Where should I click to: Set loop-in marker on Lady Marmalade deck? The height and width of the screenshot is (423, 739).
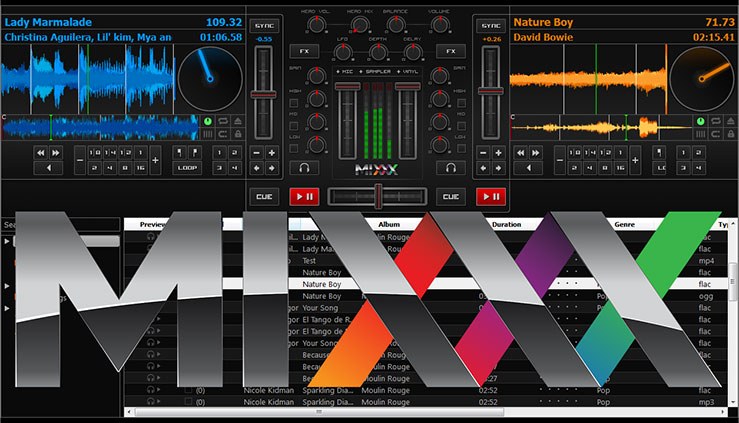point(180,153)
